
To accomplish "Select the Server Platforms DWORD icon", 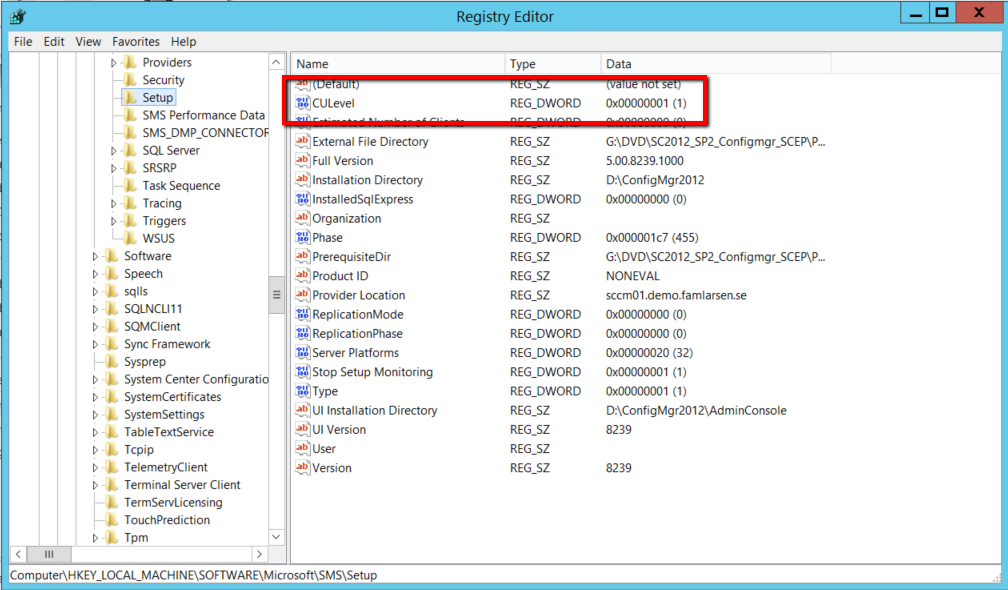I will [303, 353].
